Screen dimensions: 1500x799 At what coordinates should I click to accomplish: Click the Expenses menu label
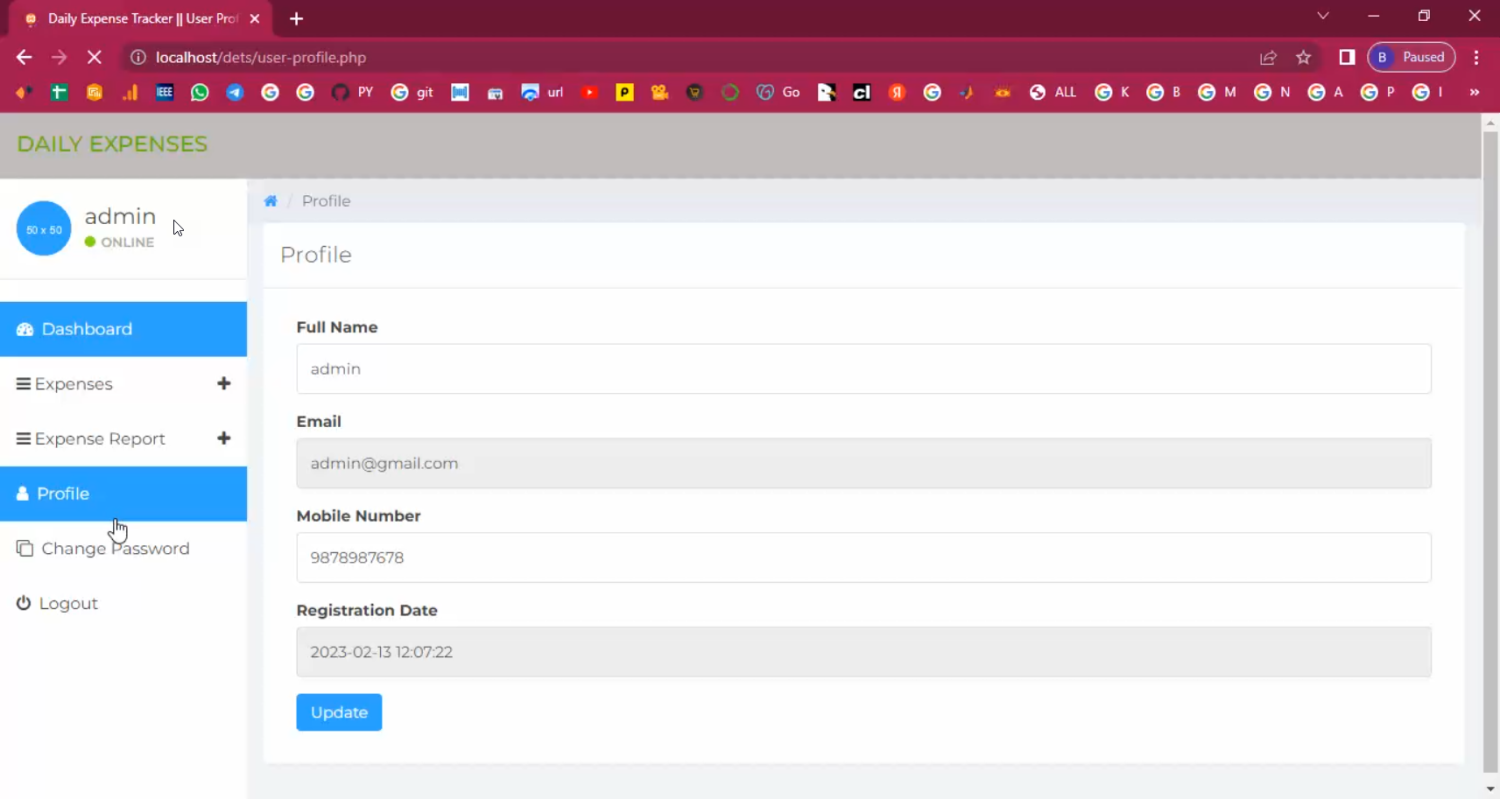[74, 384]
